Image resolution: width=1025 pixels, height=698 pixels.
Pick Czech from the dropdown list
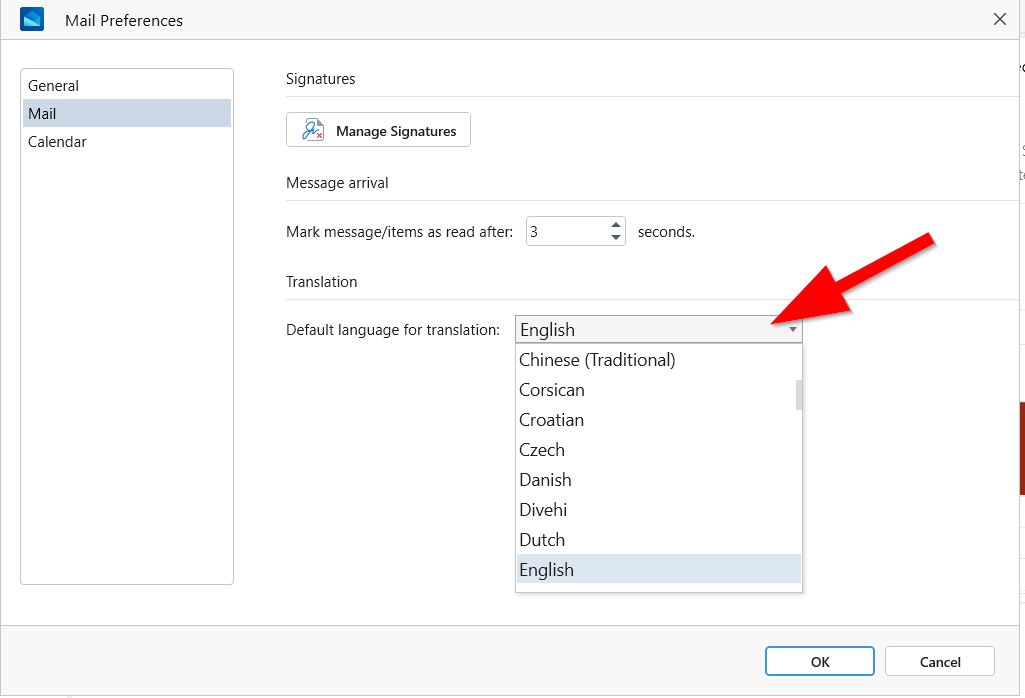[x=542, y=450]
